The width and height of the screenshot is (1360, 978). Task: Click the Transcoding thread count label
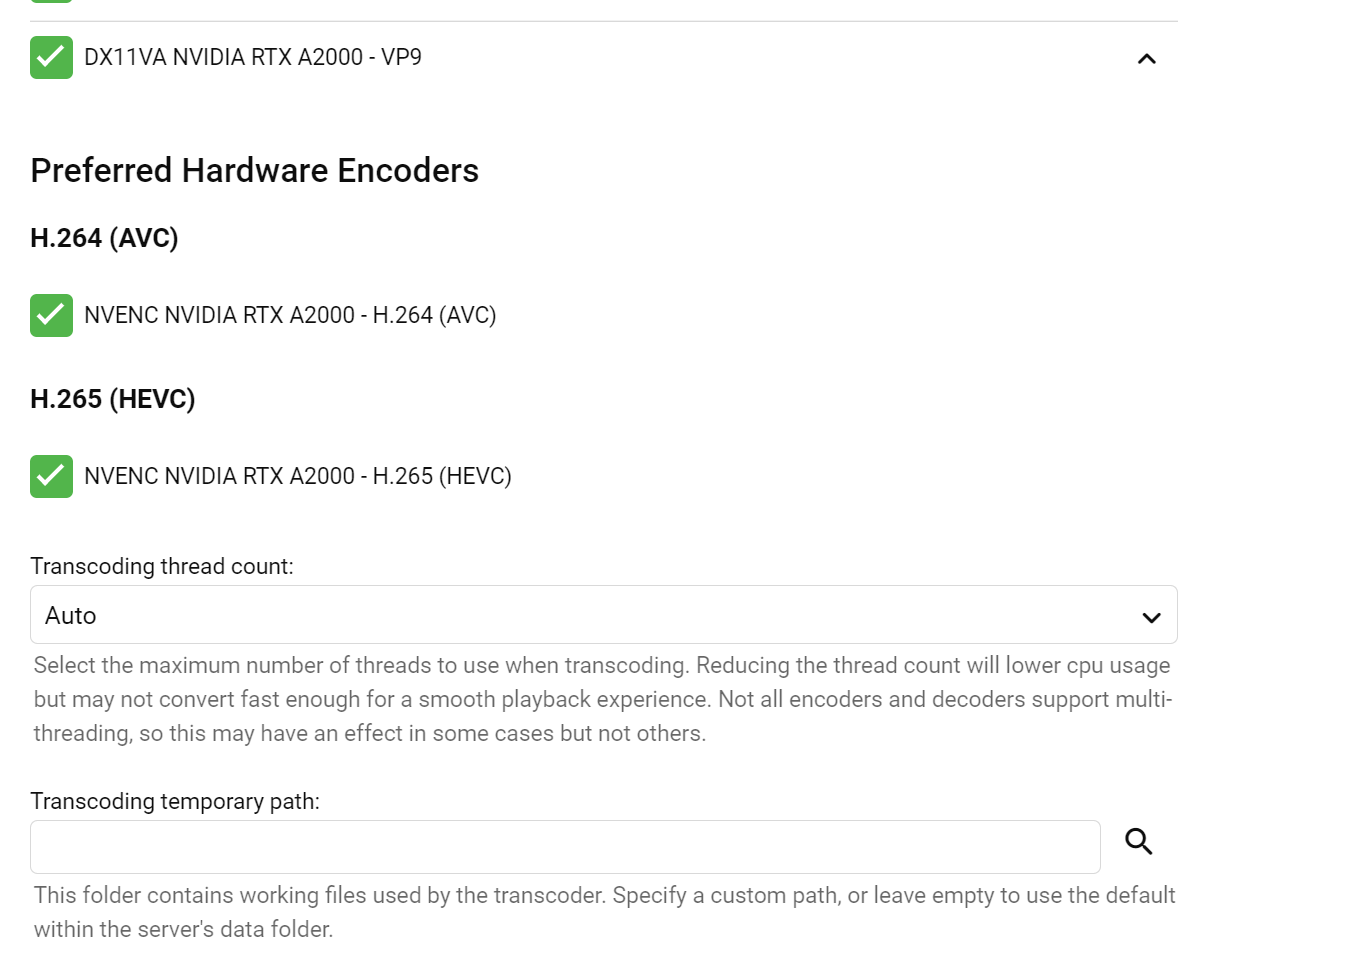(x=162, y=566)
